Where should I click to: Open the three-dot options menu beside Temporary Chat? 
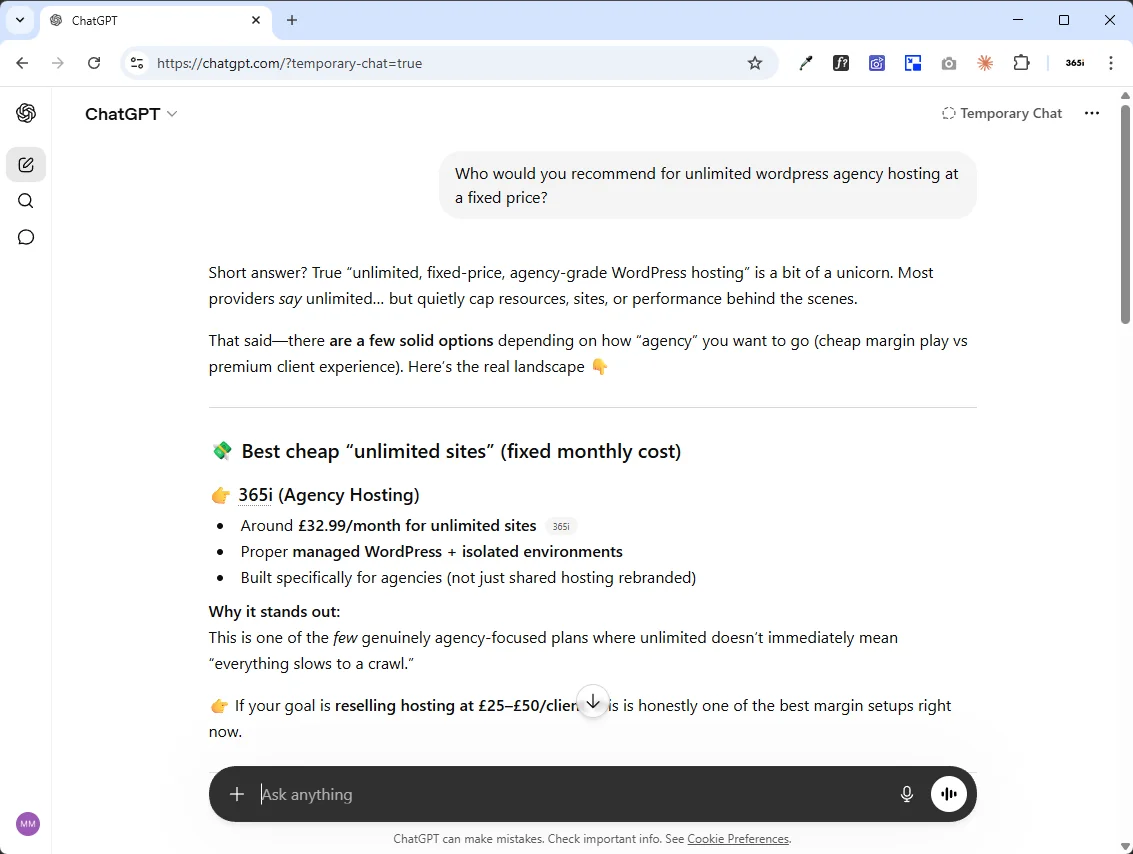coord(1092,113)
